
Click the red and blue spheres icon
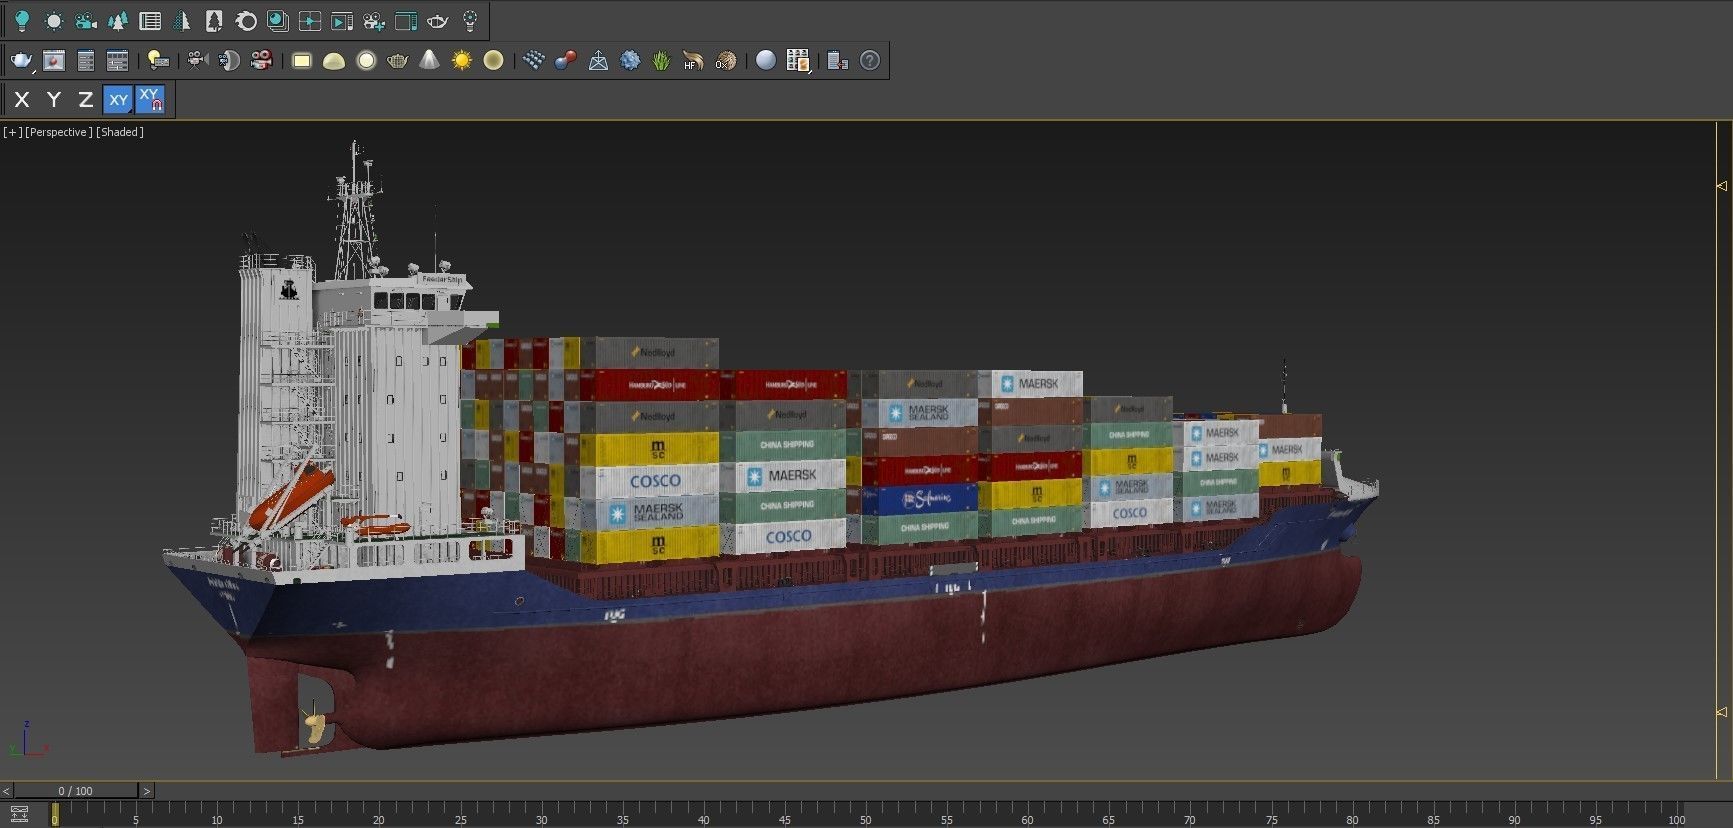tap(566, 61)
